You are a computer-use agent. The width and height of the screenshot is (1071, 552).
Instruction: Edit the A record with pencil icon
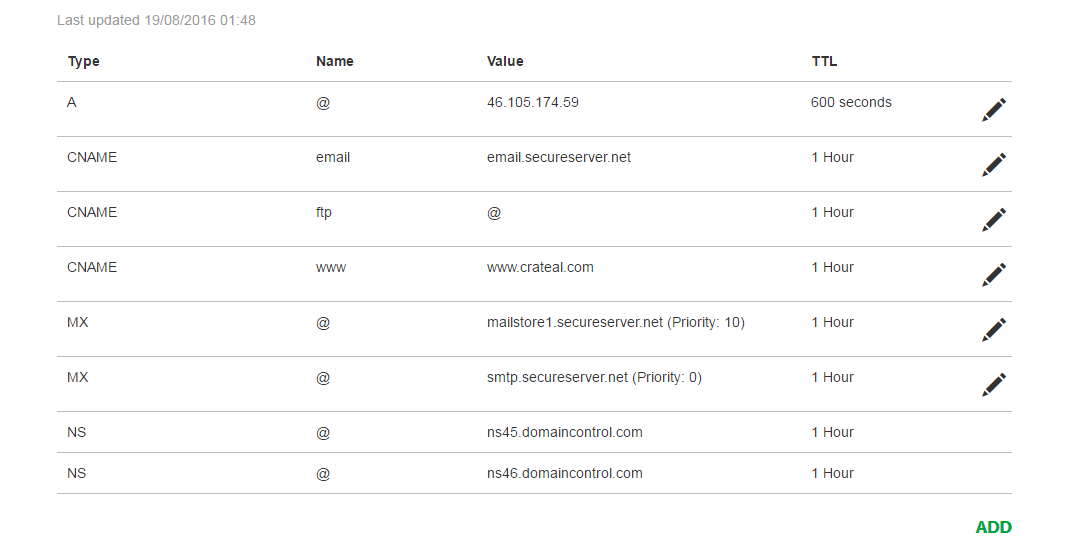994,109
